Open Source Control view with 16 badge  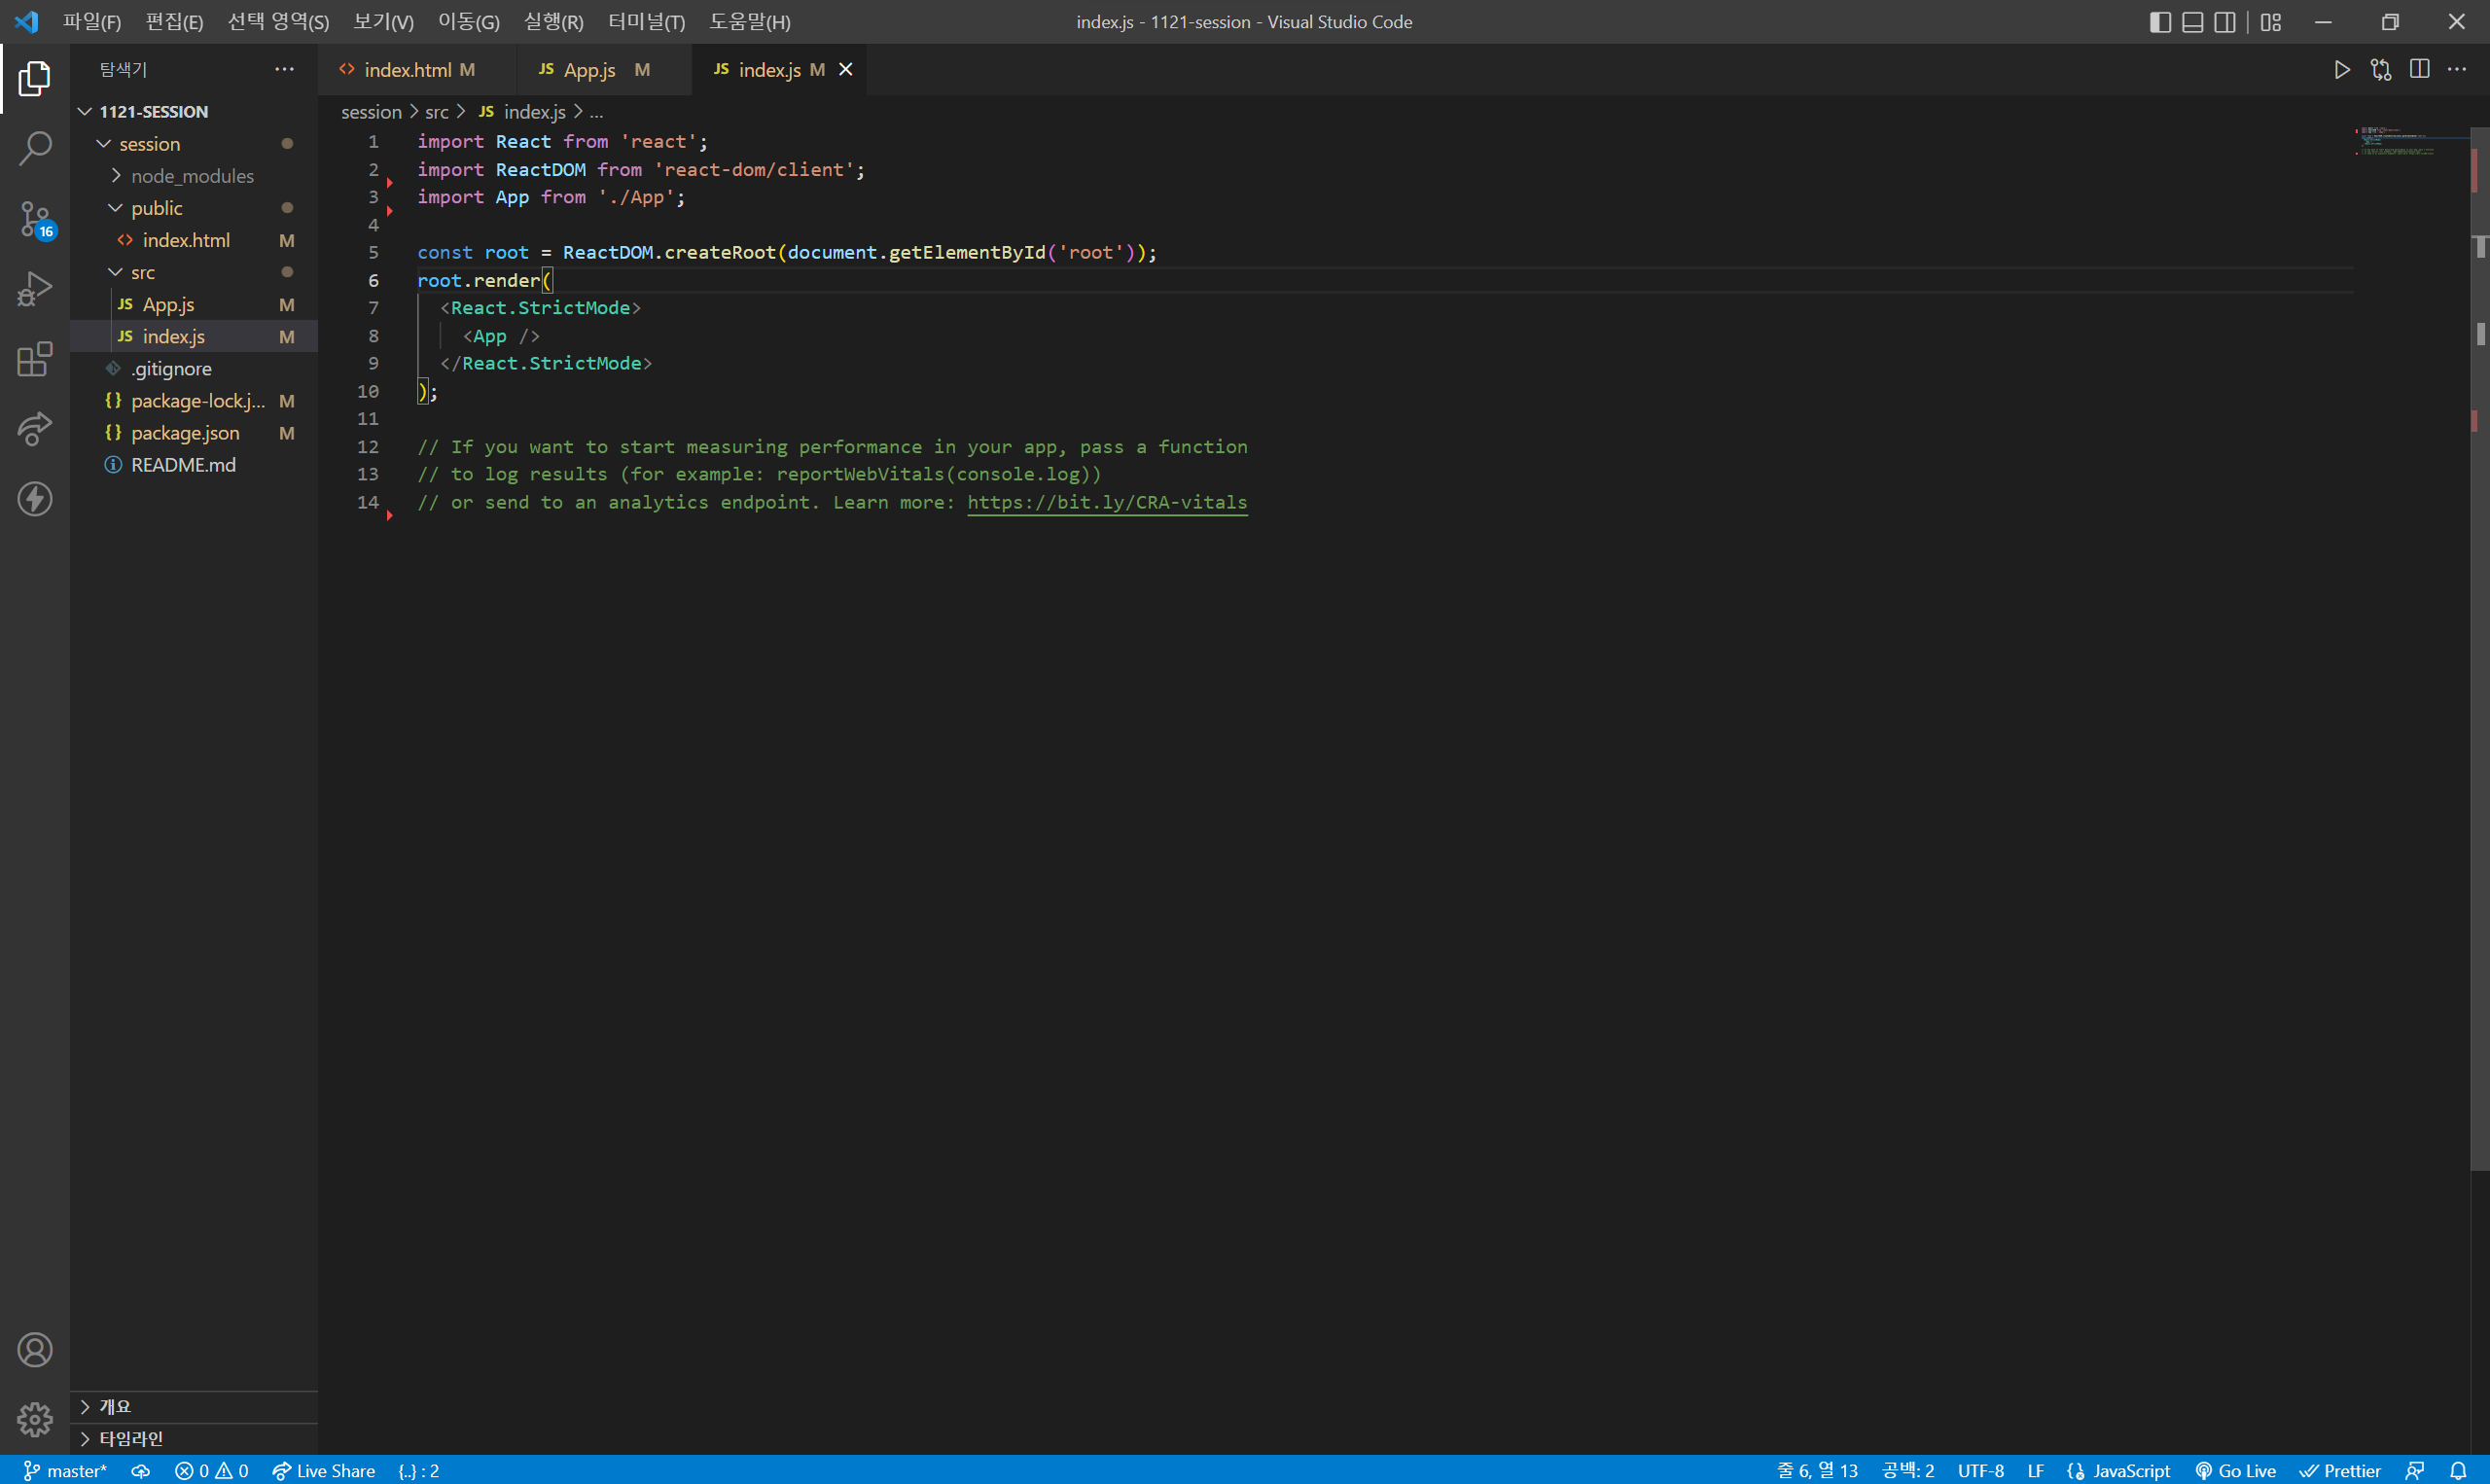click(x=35, y=218)
